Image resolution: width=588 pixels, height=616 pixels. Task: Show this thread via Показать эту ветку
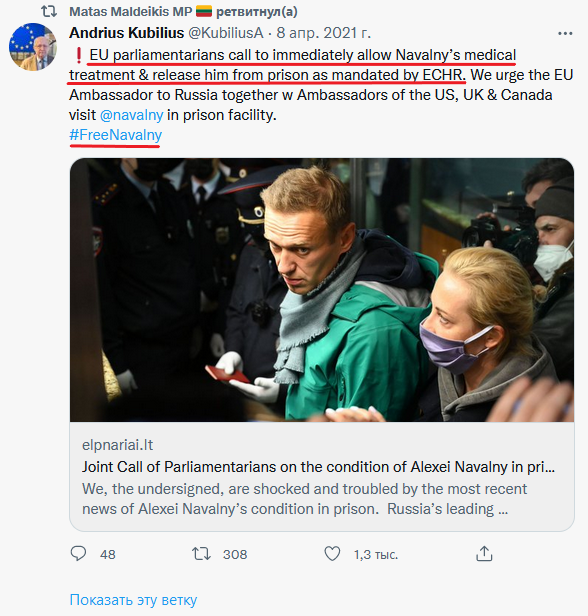click(133, 600)
